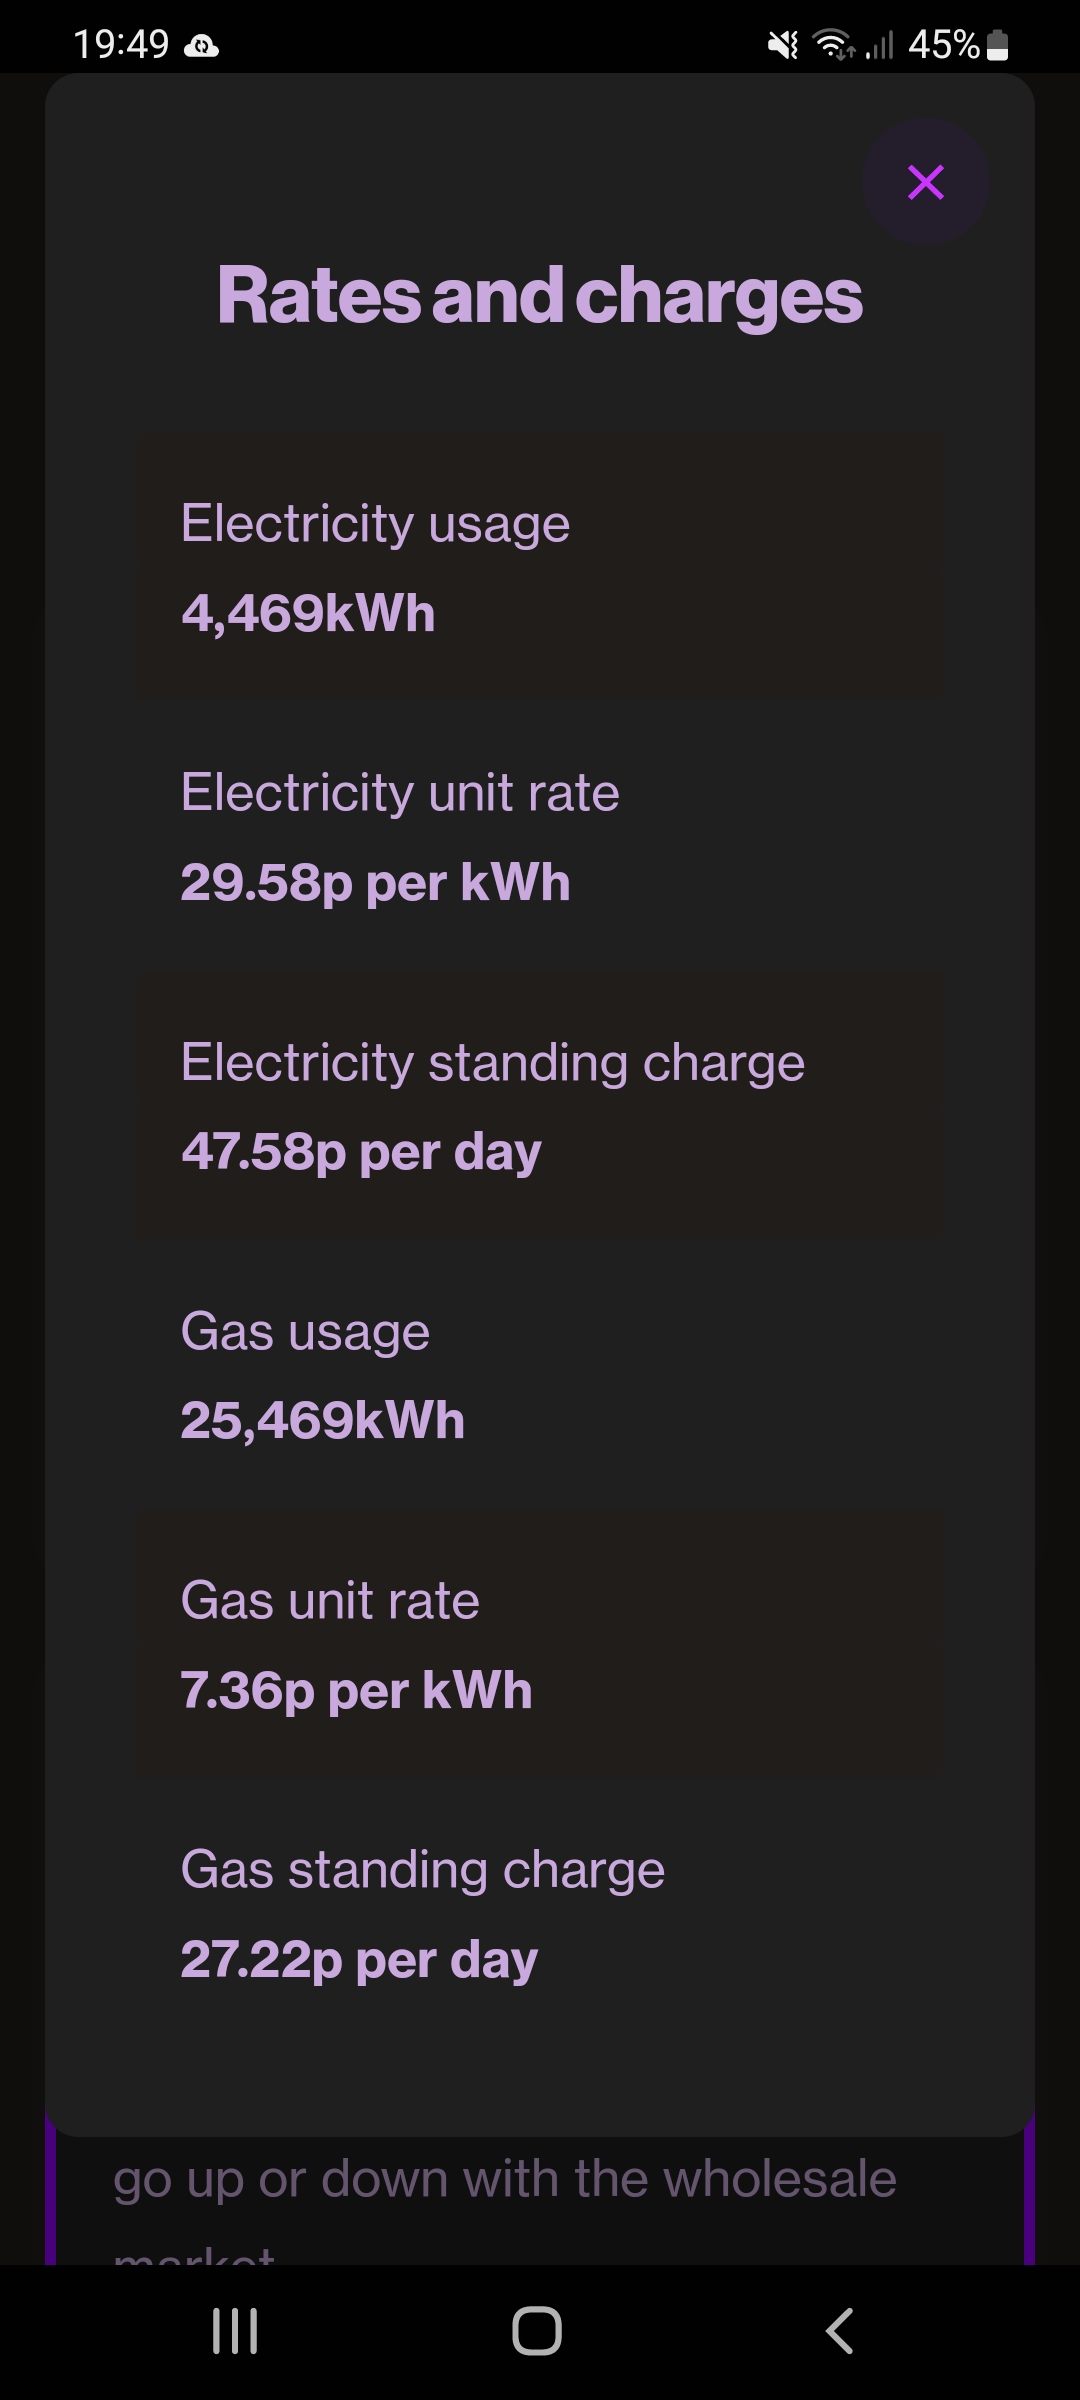Tap the 19:49 clock in status bar
Image resolution: width=1080 pixels, height=2400 pixels.
tap(121, 44)
